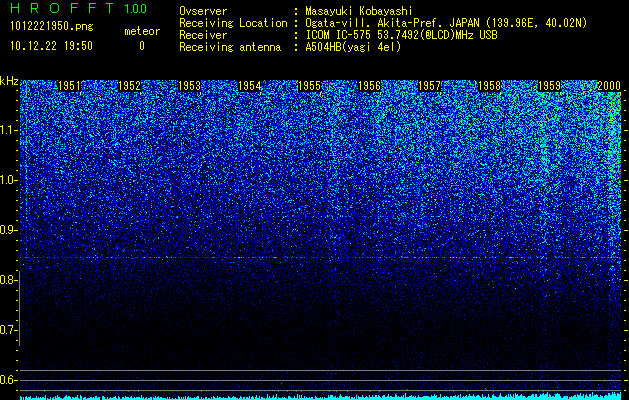Click frequency axis label 1.1
The image size is (629, 400).
pyautogui.click(x=8, y=130)
